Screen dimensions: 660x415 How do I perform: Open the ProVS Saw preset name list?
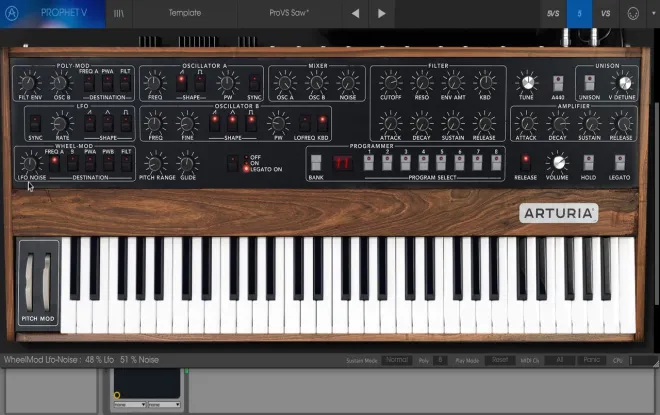pos(289,13)
